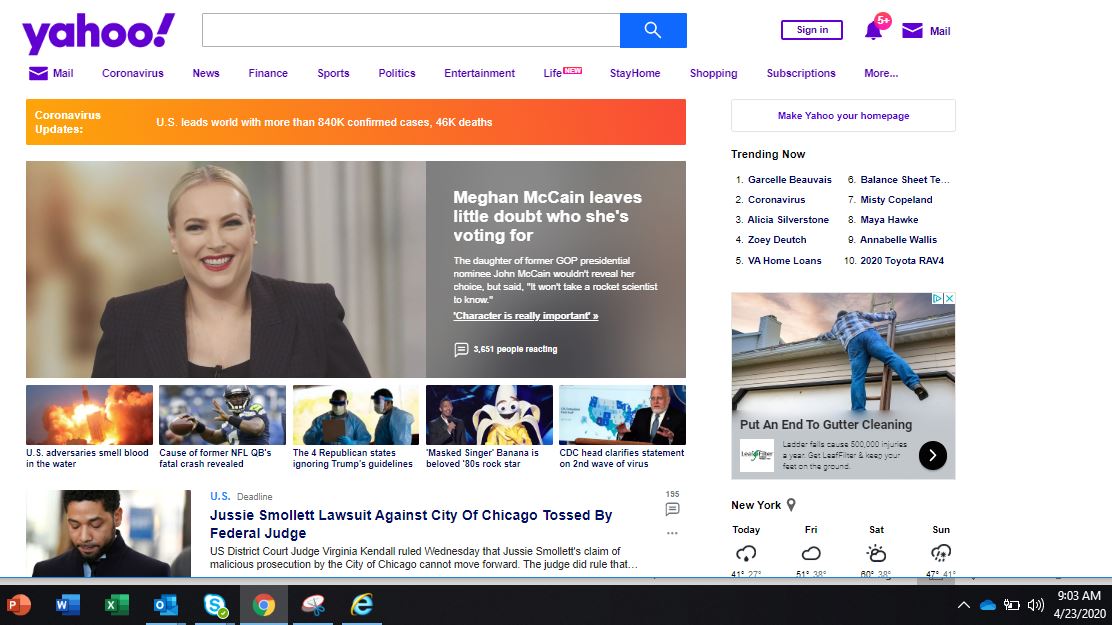Select the Entertainment navigation item
Viewport: 1112px width, 625px height.
click(x=479, y=73)
